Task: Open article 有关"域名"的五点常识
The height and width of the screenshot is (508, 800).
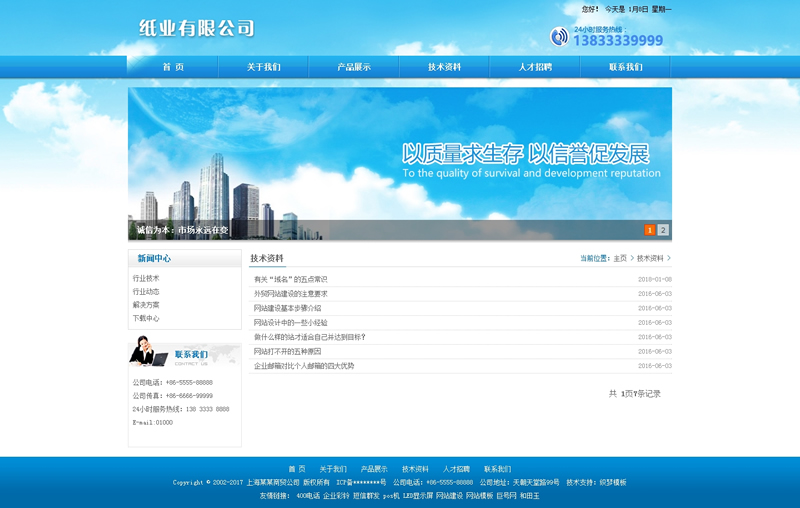Action: [291, 280]
